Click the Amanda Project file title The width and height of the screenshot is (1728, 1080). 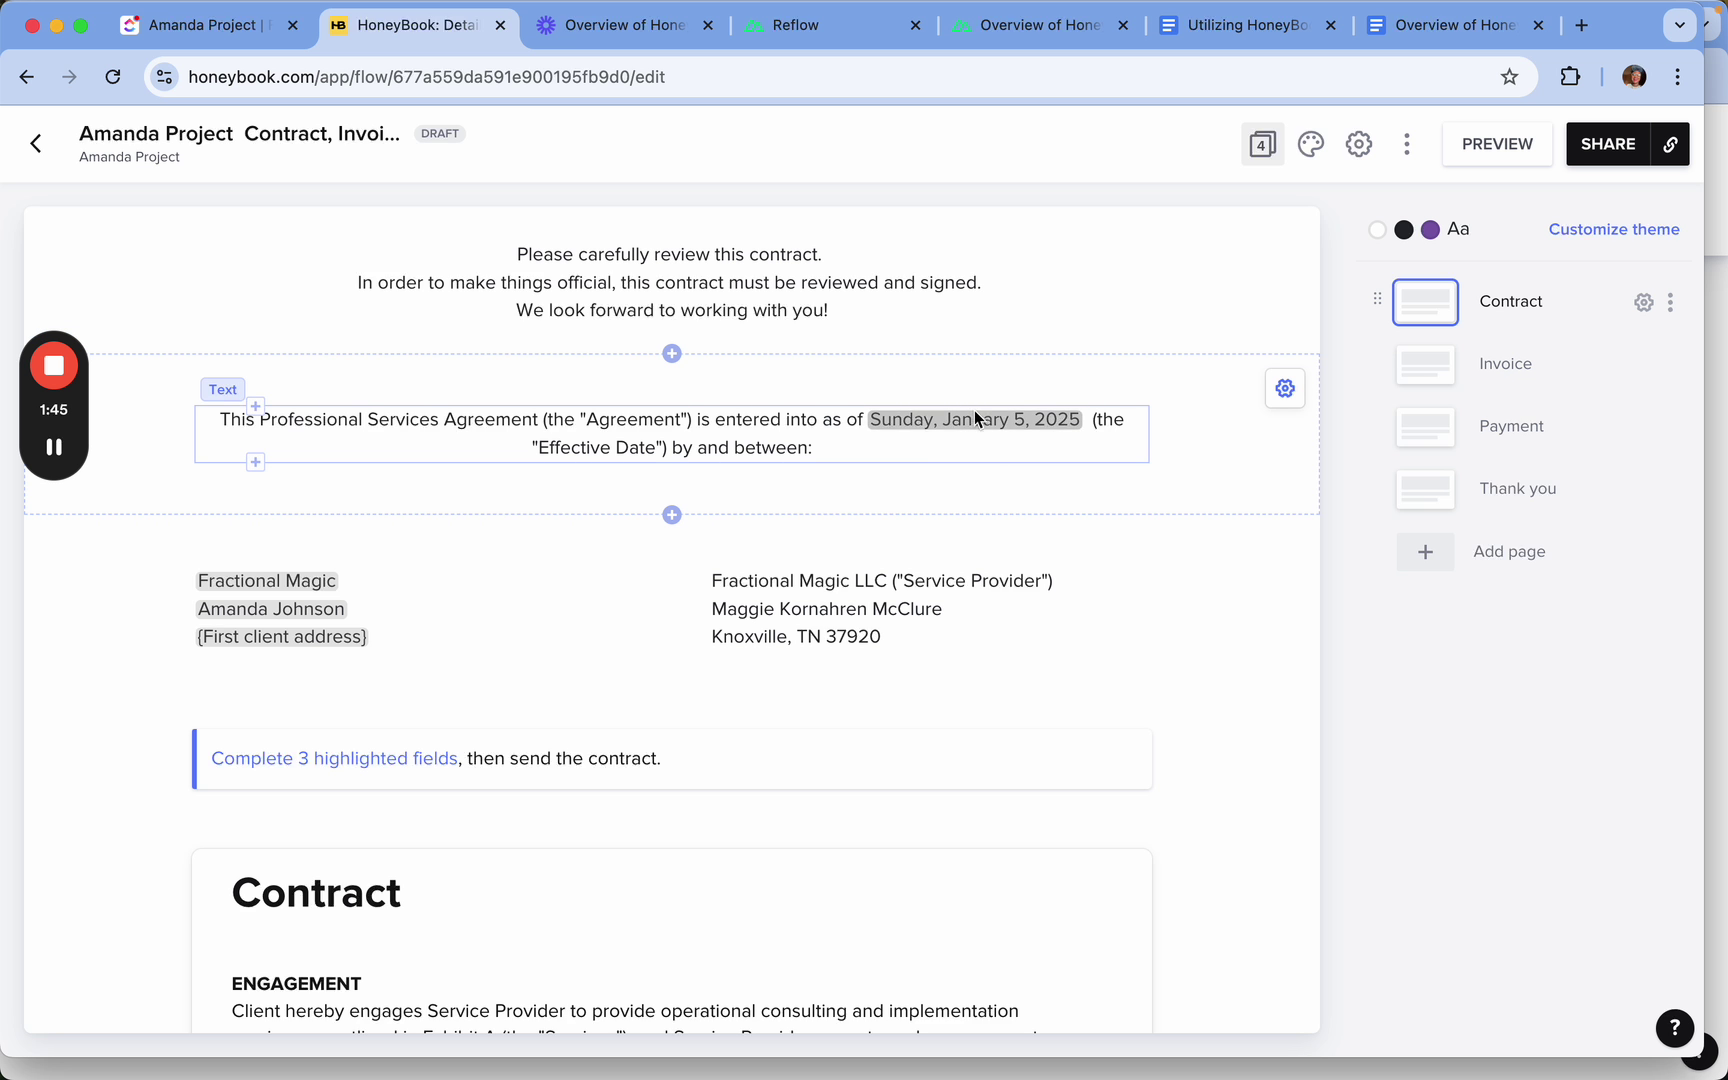point(240,134)
